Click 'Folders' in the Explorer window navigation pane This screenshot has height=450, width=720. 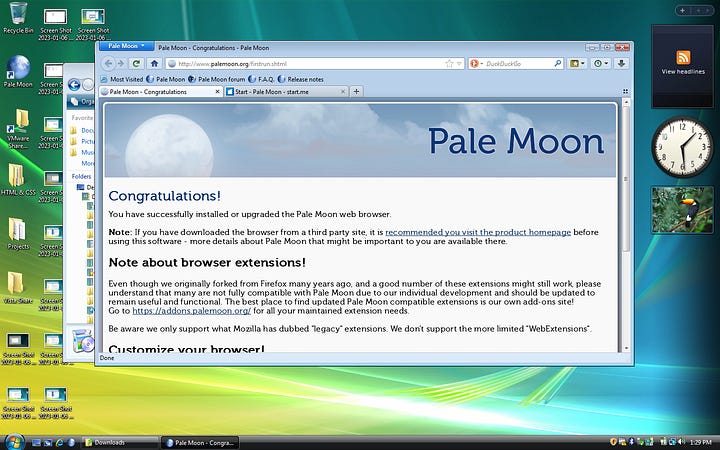point(81,176)
